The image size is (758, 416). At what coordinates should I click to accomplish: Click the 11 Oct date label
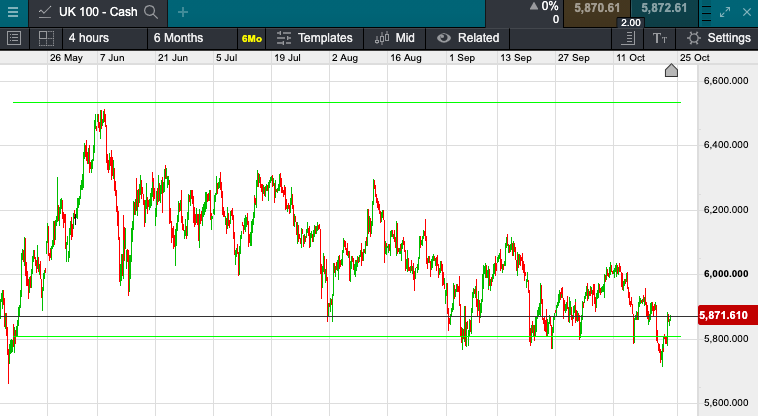[x=630, y=58]
